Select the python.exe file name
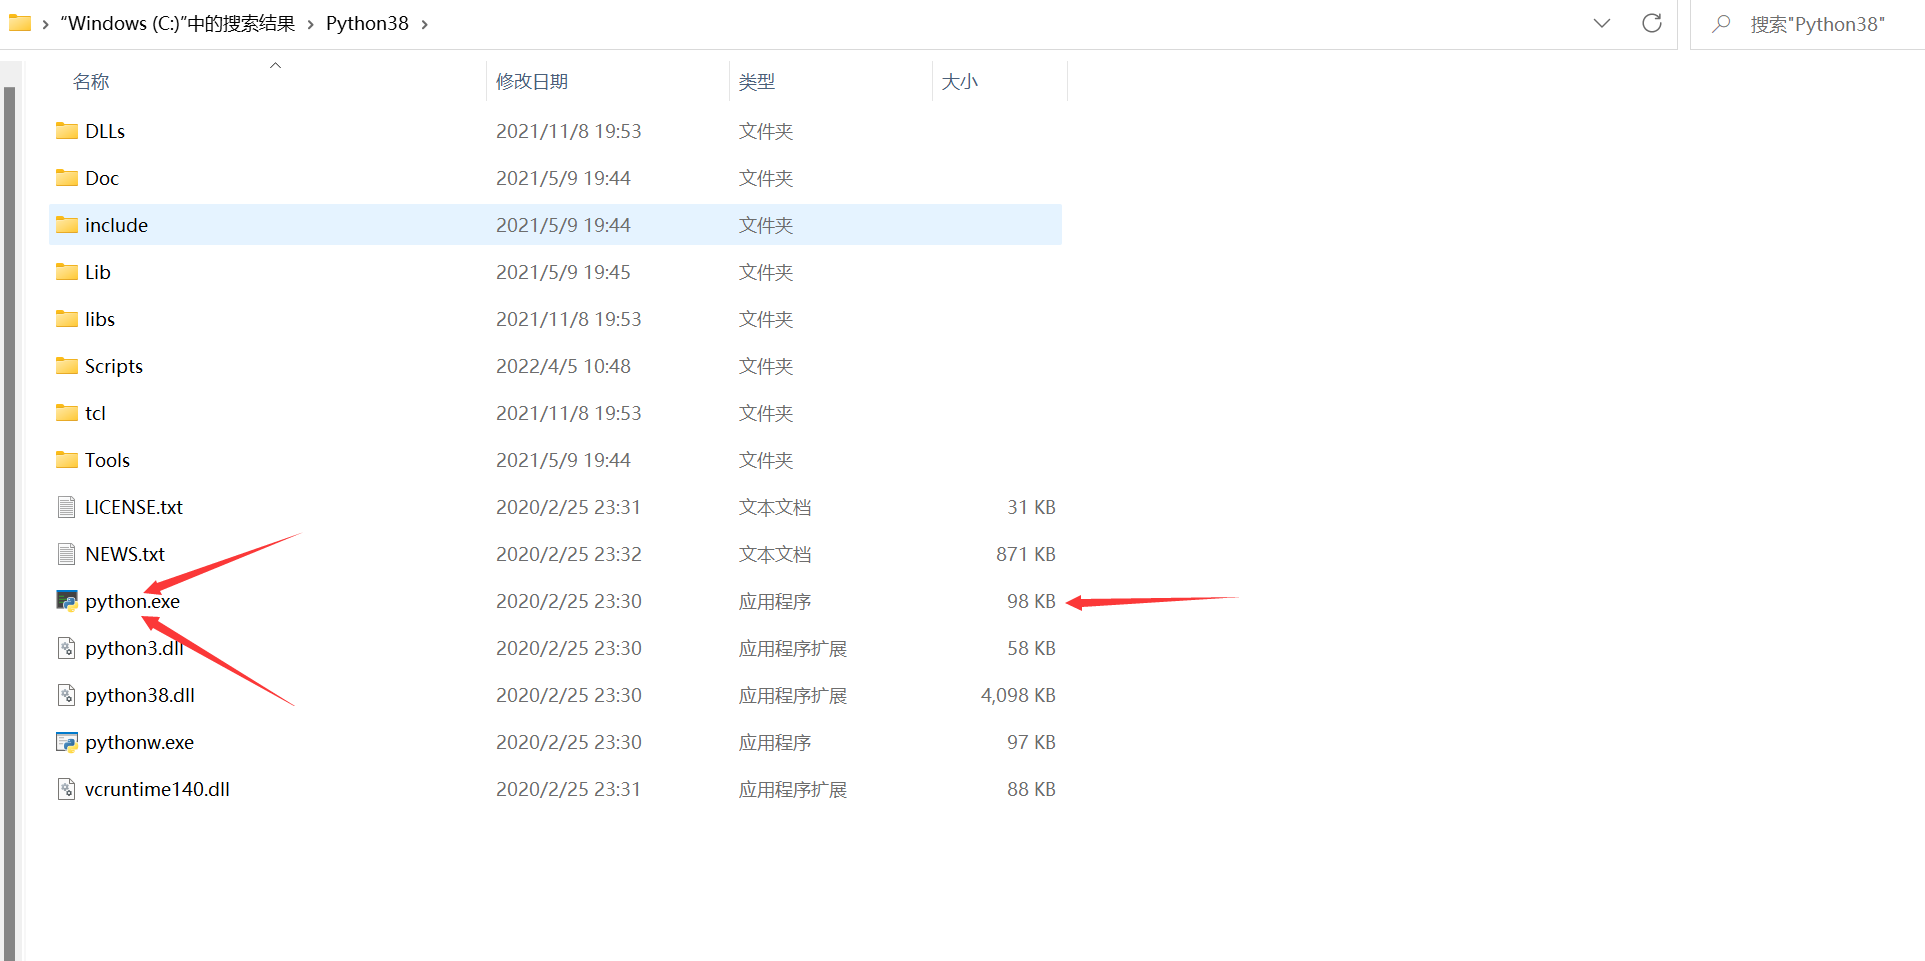This screenshot has height=961, width=1925. point(133,601)
